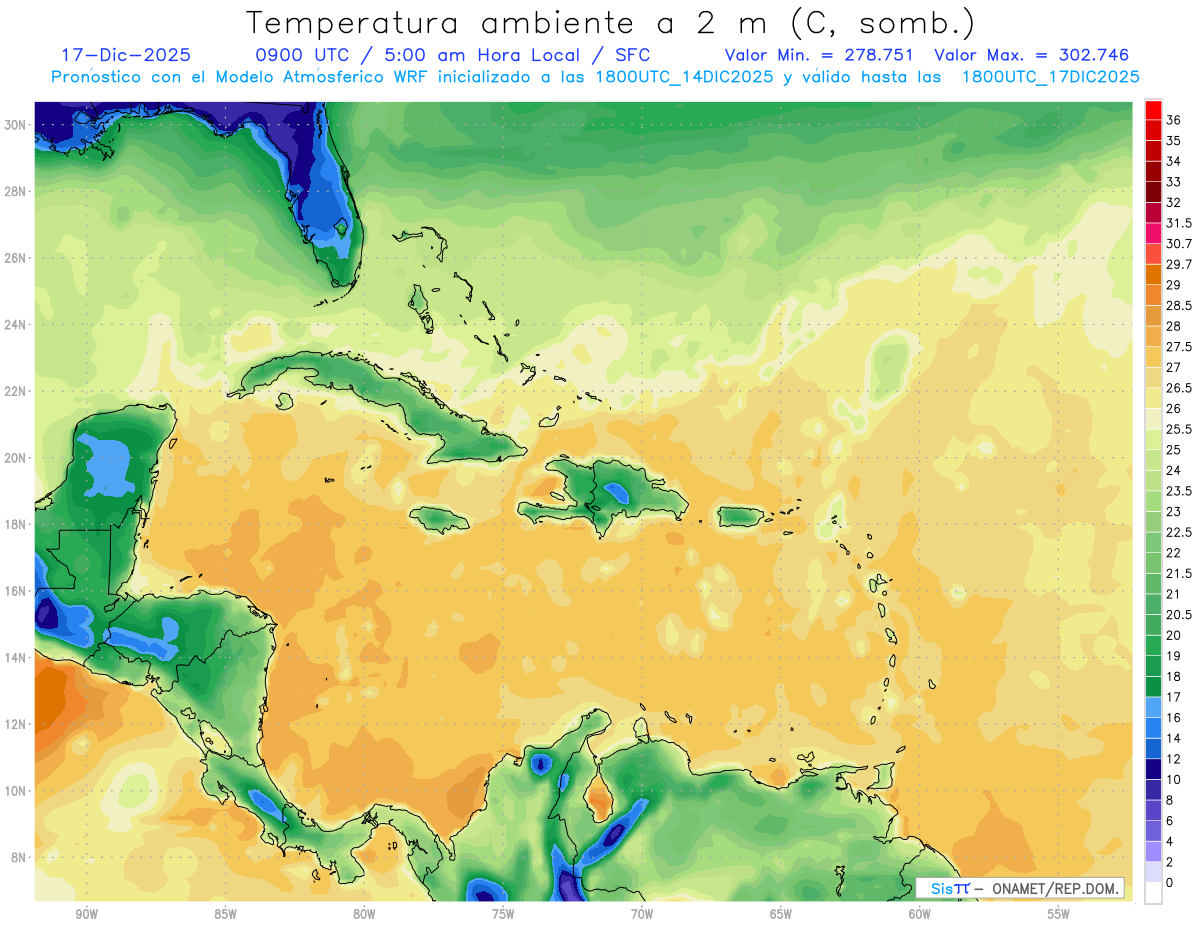This screenshot has width=1200, height=927.
Task: Click the legend swatch between 10 and 12
Action: coord(1153,769)
